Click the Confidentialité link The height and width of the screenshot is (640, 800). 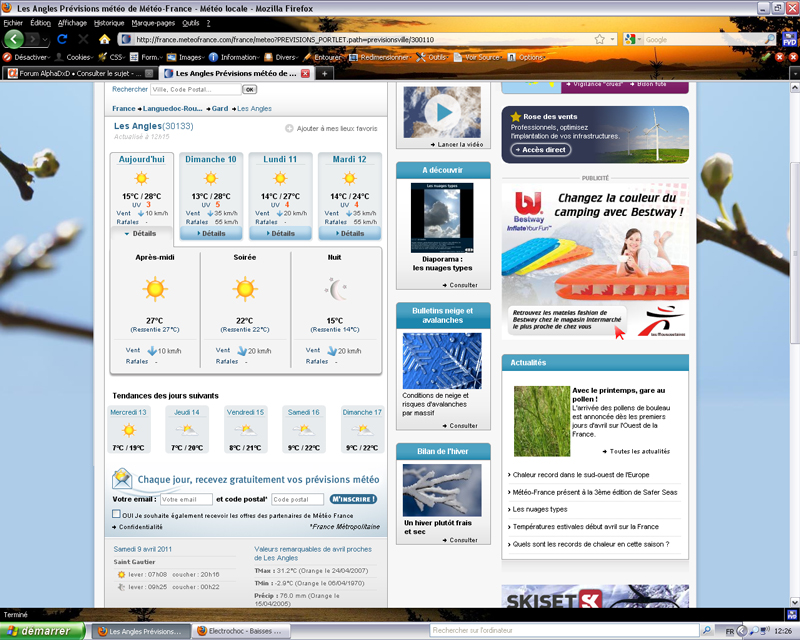(141, 527)
